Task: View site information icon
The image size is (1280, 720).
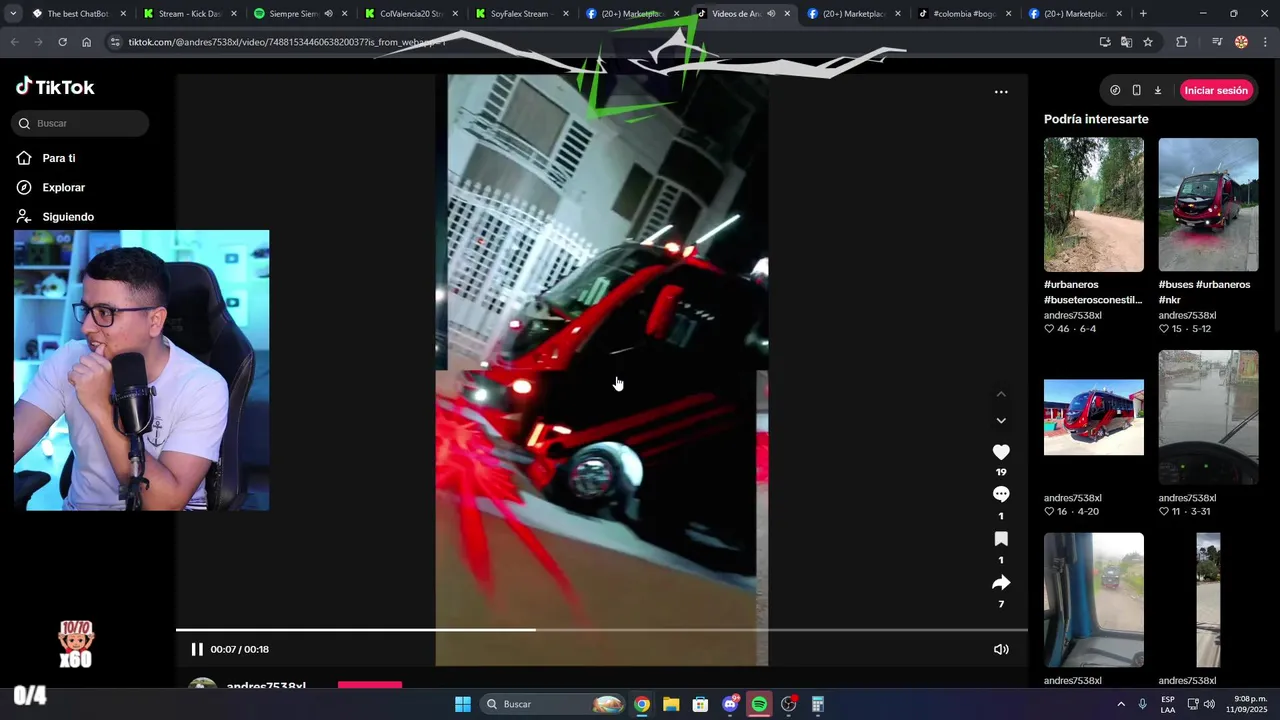Action: [x=115, y=42]
